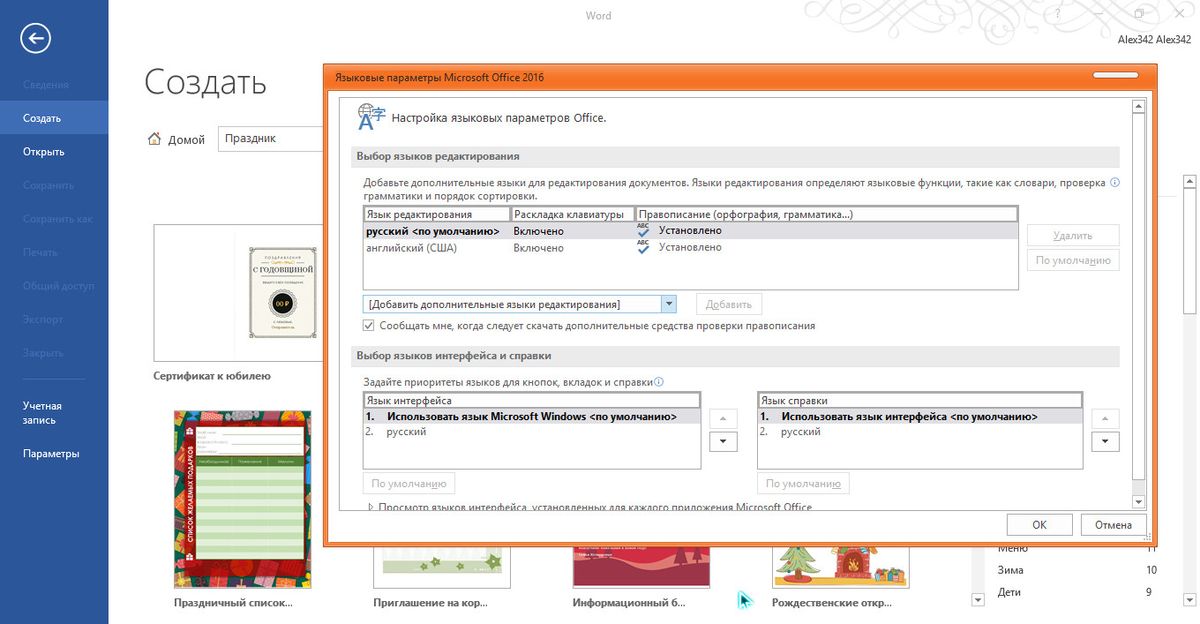This screenshot has width=1200, height=624.
Task: Click info icon beside editing languages description
Action: tap(1115, 183)
